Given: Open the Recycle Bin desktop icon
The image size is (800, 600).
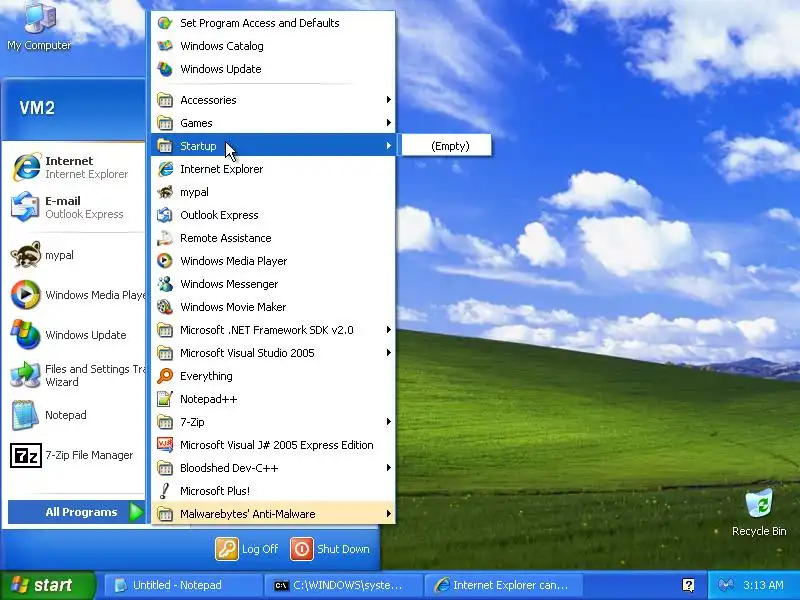Looking at the screenshot, I should click(x=759, y=513).
